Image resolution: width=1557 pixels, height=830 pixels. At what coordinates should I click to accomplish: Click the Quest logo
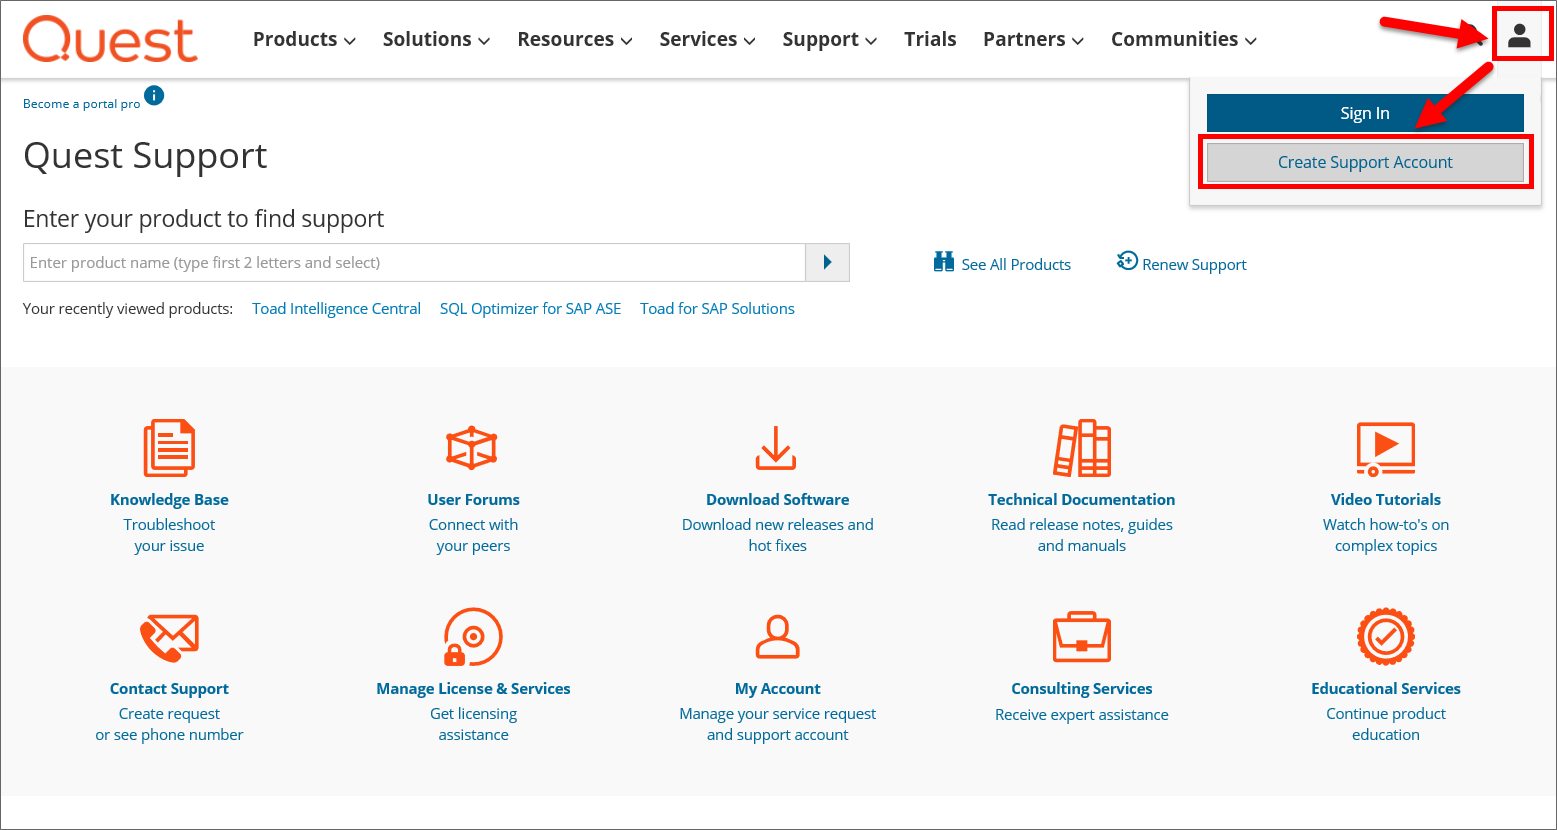(110, 40)
